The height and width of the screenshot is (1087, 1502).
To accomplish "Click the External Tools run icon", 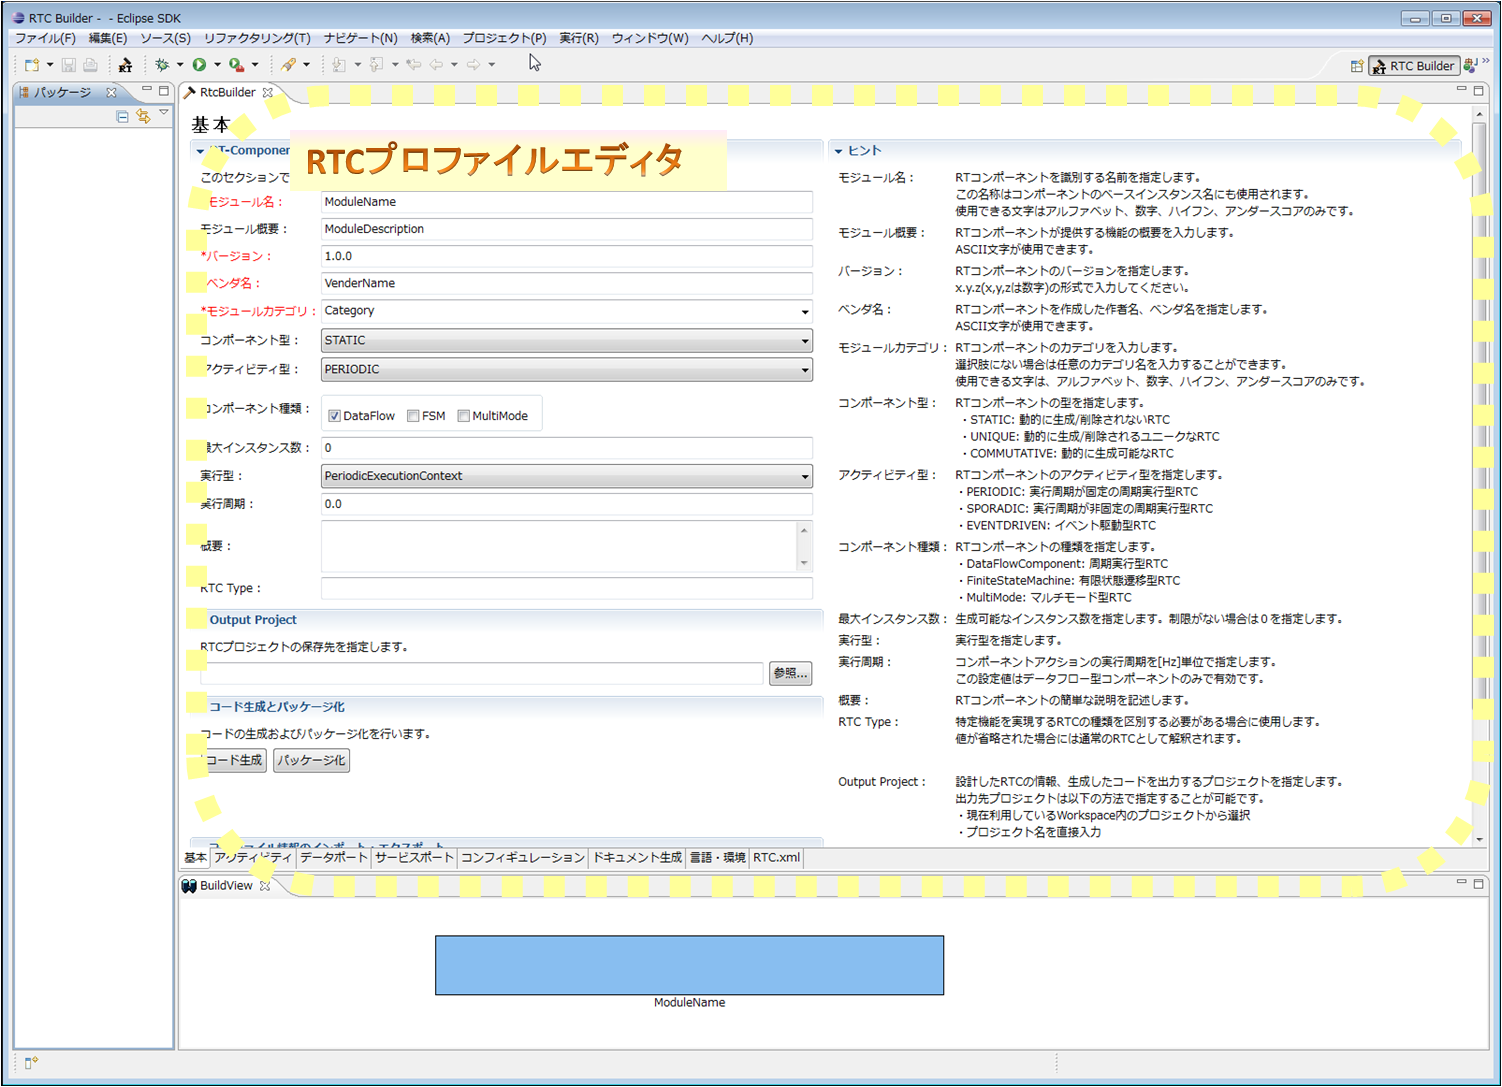I will [x=236, y=65].
